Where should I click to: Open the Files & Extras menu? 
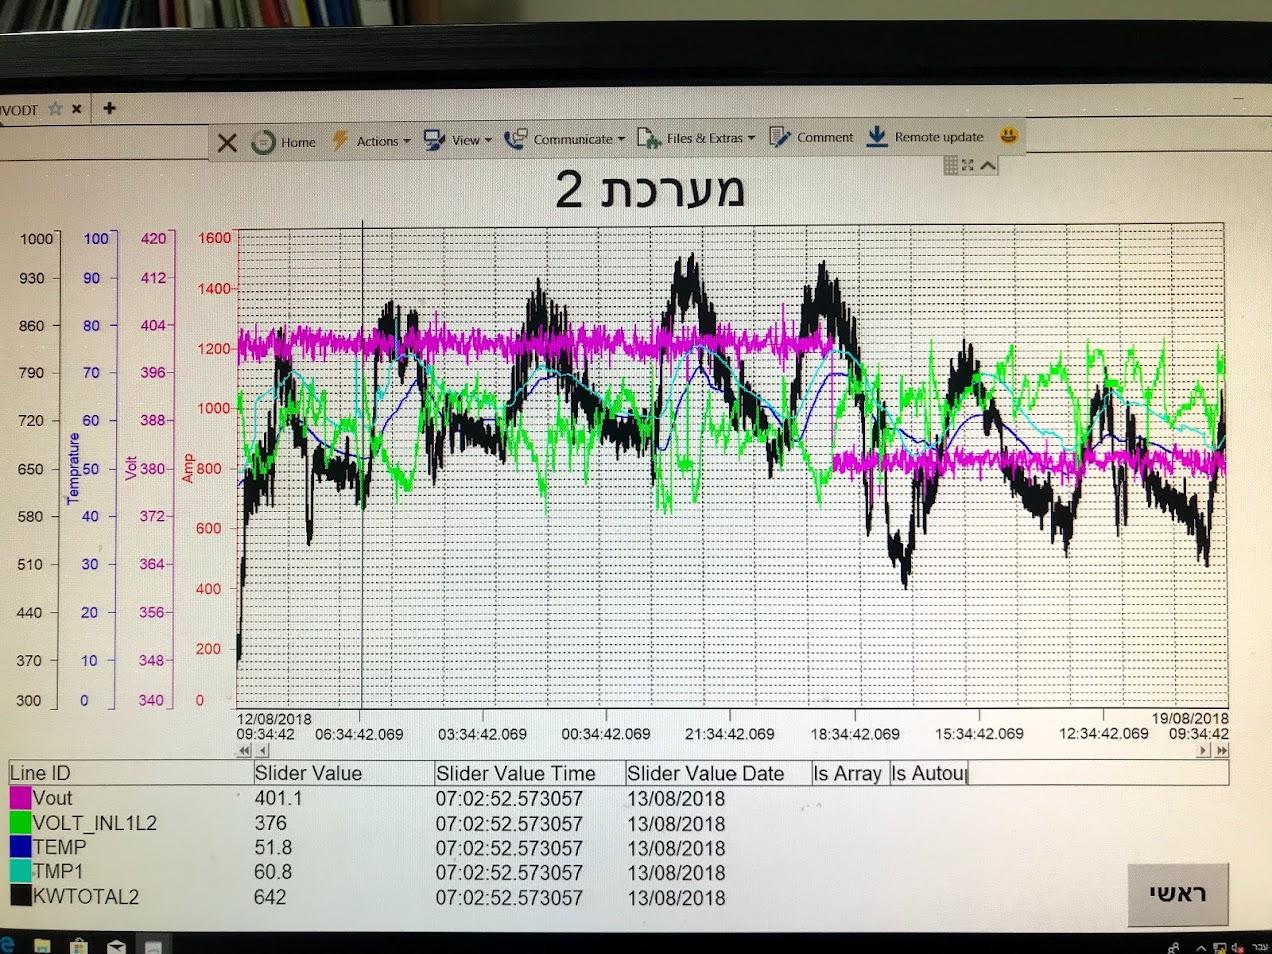[x=695, y=138]
